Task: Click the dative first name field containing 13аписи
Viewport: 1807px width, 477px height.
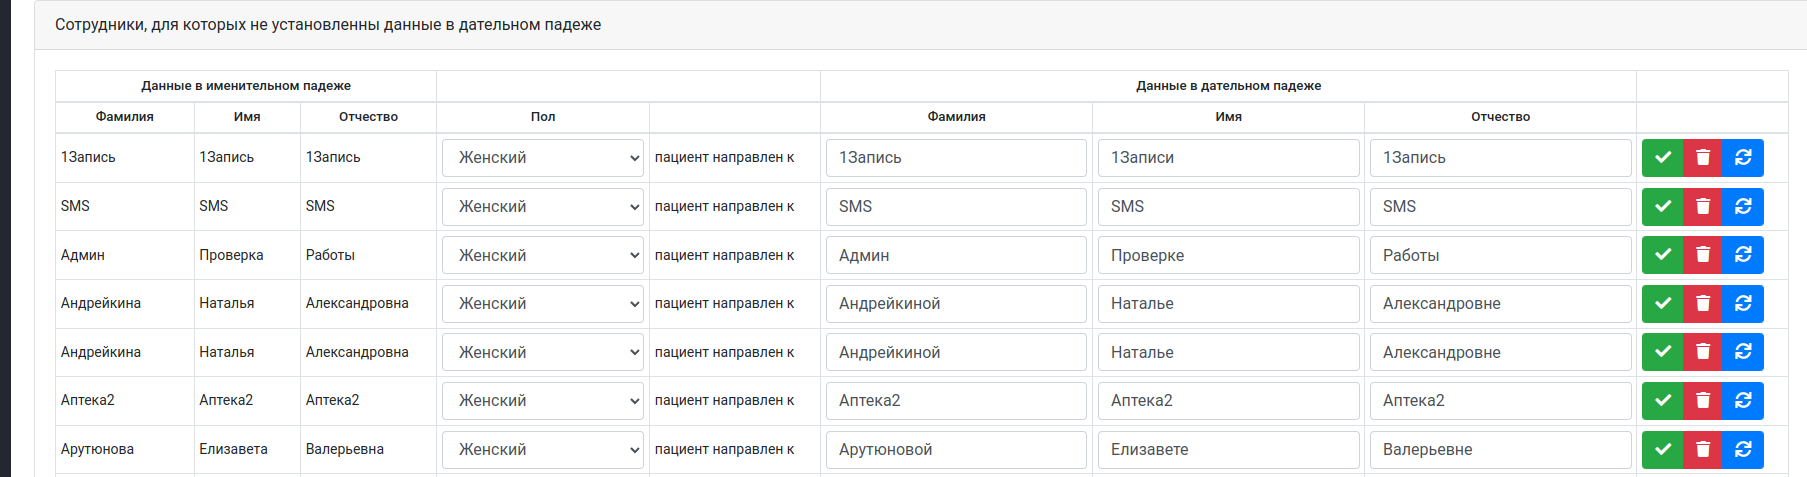Action: click(x=1228, y=158)
